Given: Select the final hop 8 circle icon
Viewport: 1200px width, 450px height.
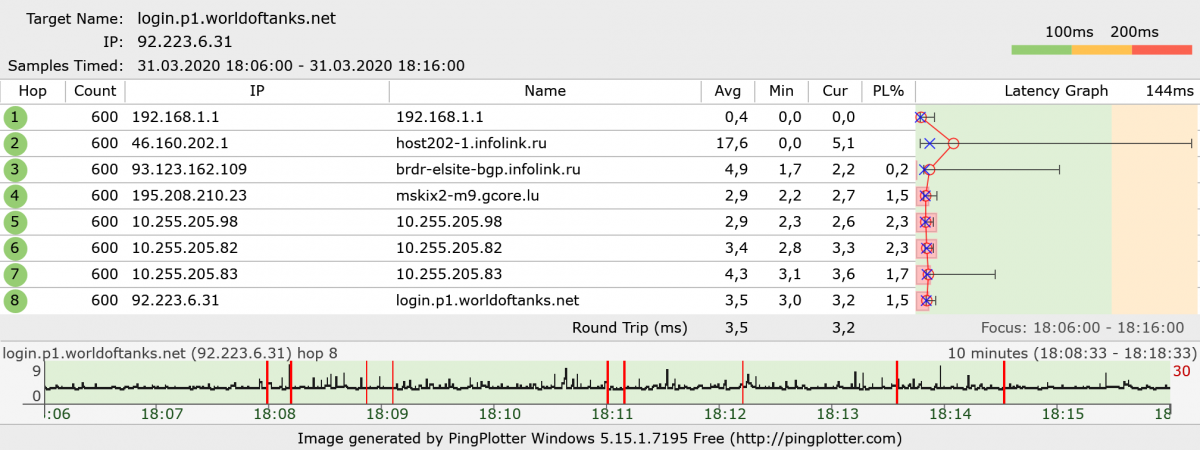Looking at the screenshot, I should click(x=15, y=299).
